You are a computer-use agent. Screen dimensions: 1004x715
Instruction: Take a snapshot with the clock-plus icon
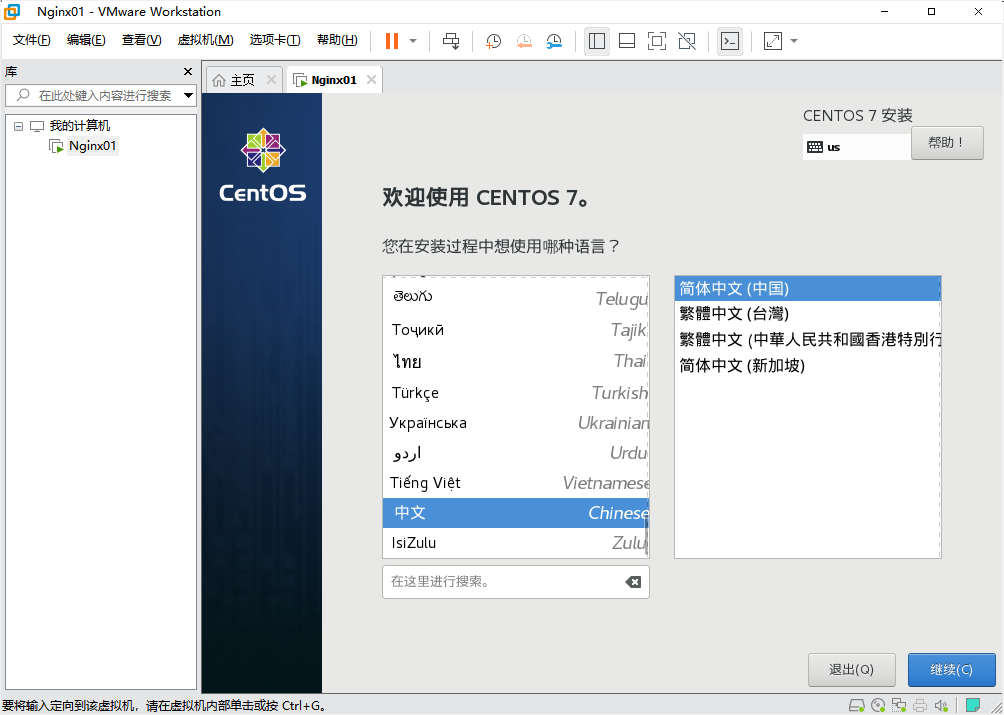pos(493,42)
